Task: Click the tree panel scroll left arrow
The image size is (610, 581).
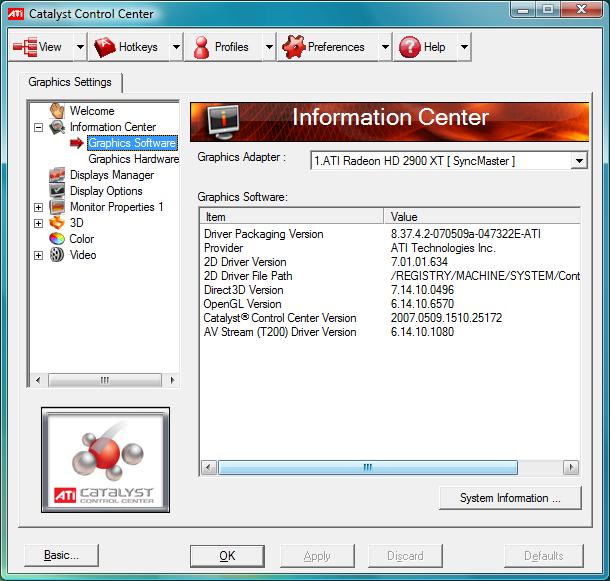Action: coord(38,380)
